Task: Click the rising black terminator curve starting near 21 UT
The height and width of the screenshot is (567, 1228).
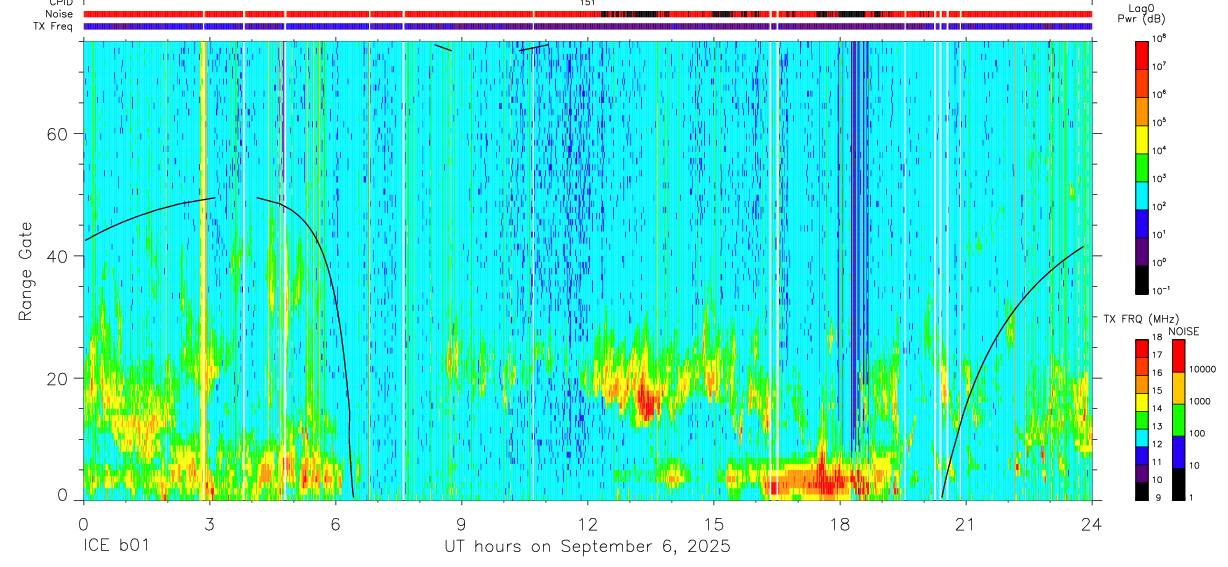Action: 1012,371
